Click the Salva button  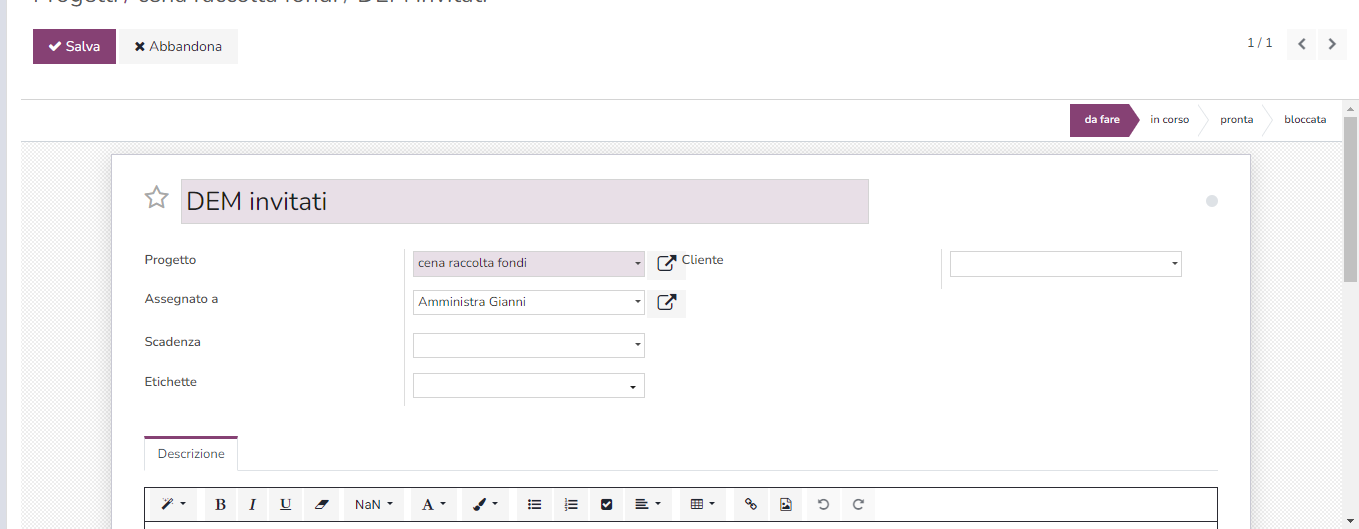74,47
